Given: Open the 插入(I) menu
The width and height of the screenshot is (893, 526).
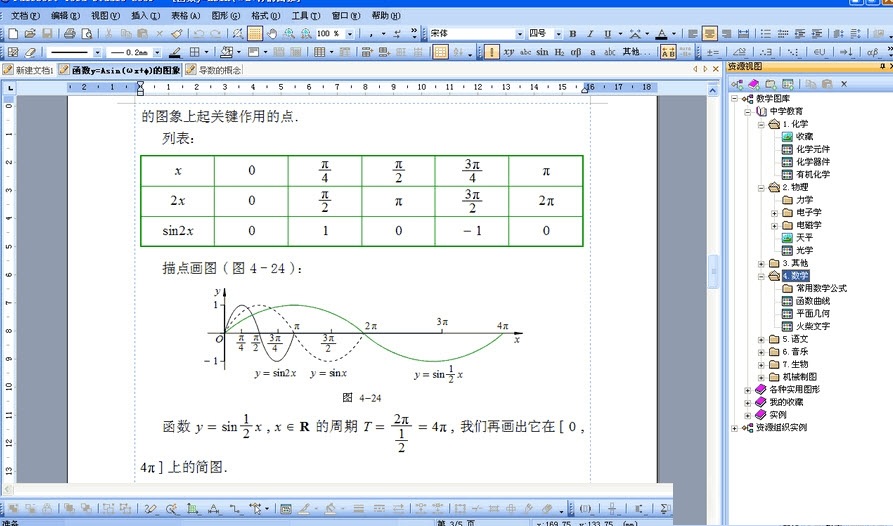Looking at the screenshot, I should (146, 15).
